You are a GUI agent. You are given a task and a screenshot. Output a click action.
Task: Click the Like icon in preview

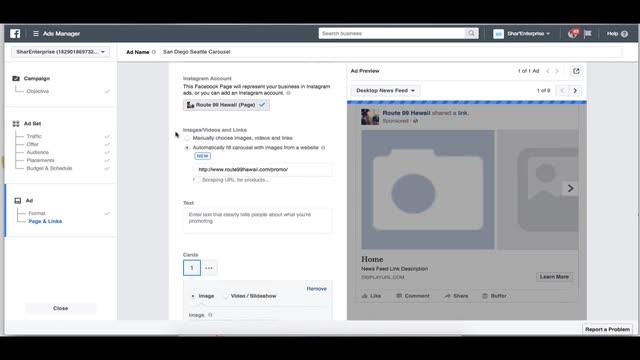[x=365, y=296]
